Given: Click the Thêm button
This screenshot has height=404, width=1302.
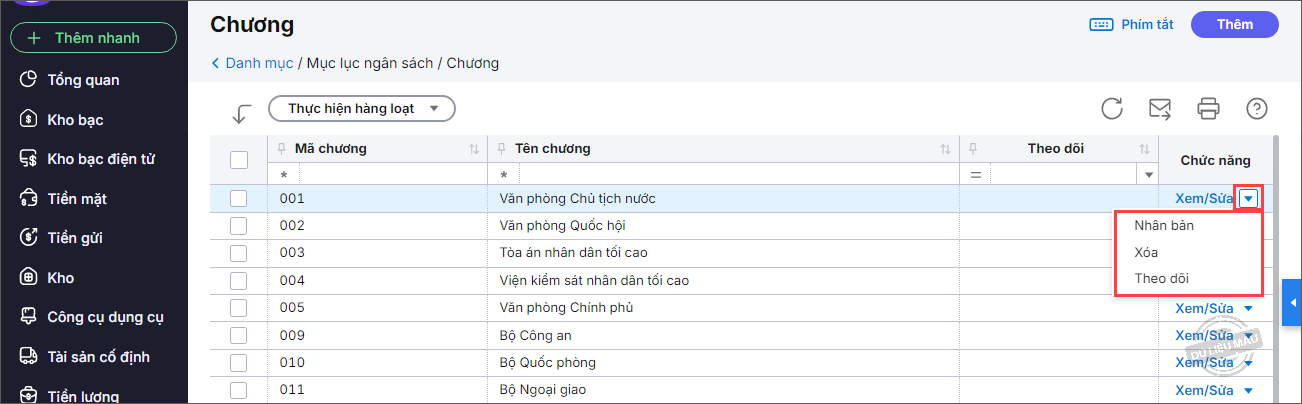Looking at the screenshot, I should pyautogui.click(x=1235, y=24).
